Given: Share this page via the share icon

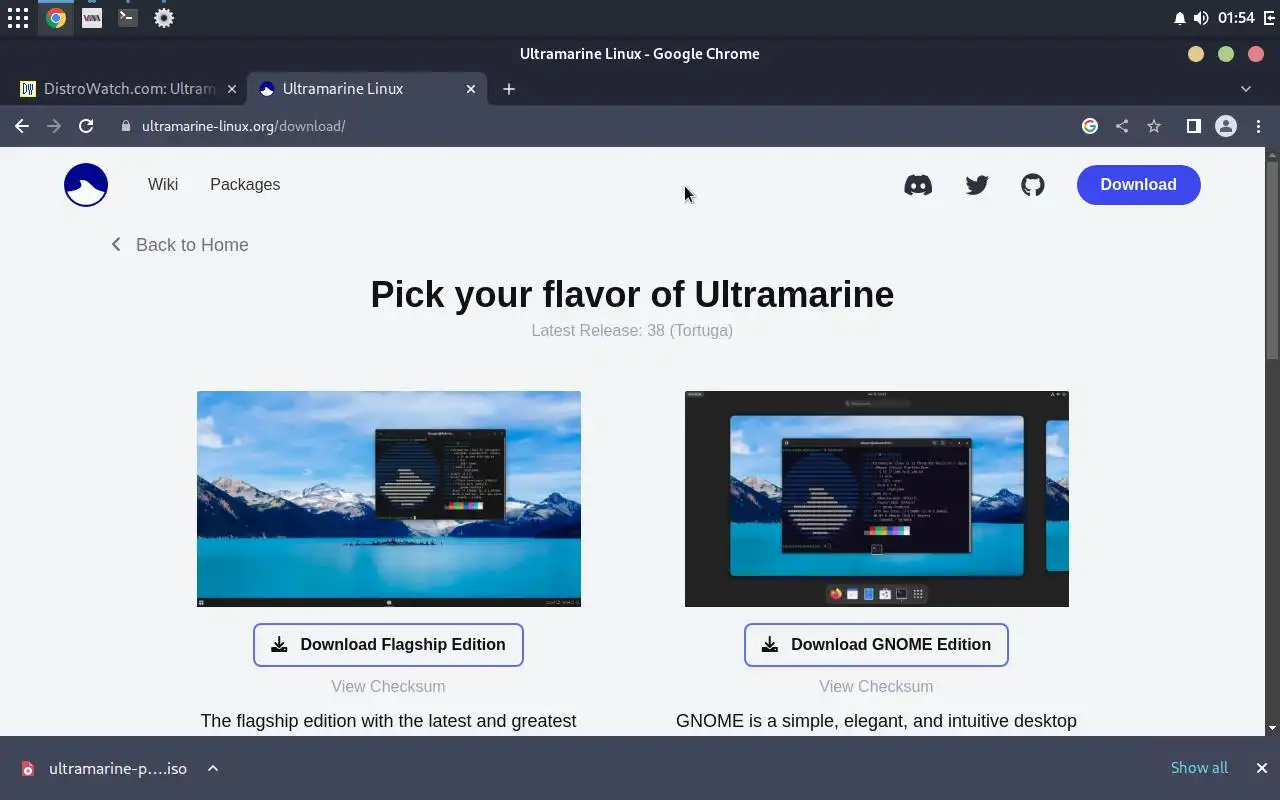Looking at the screenshot, I should (1122, 126).
